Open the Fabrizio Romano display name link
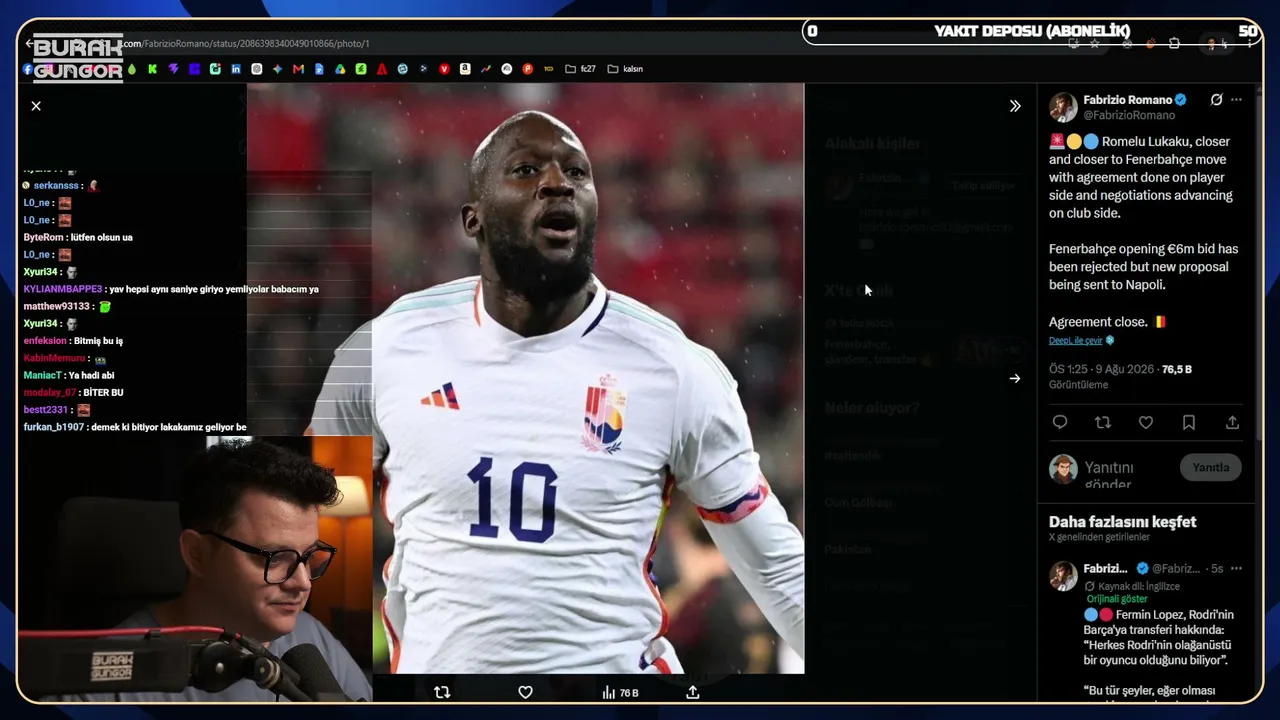Viewport: 1280px width, 720px height. [1127, 100]
